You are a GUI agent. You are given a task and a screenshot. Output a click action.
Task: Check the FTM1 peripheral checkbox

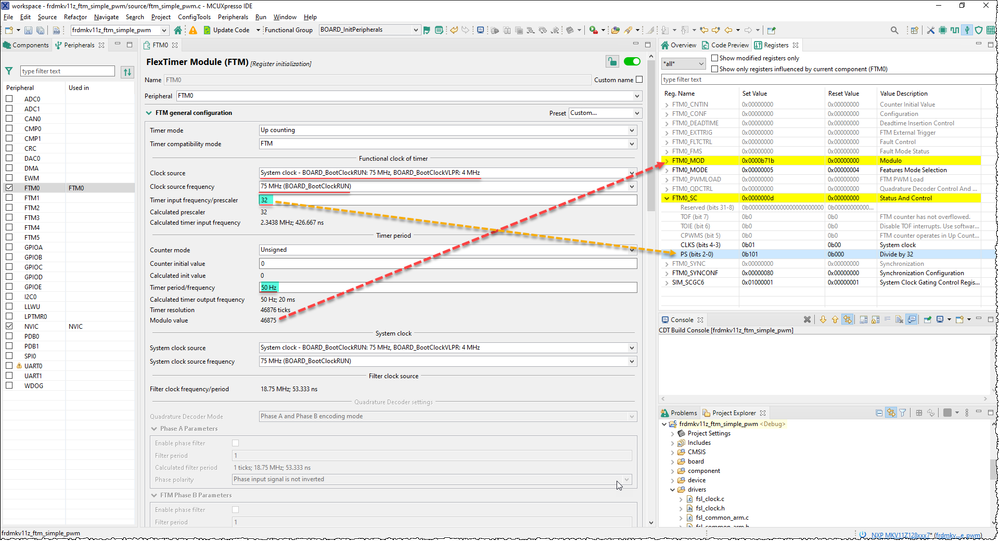(9, 198)
